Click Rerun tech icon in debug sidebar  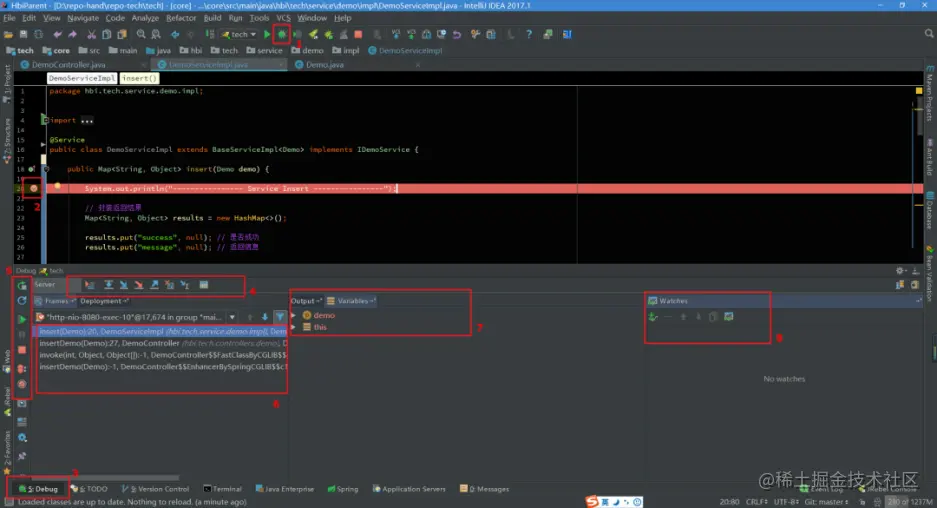22,286
